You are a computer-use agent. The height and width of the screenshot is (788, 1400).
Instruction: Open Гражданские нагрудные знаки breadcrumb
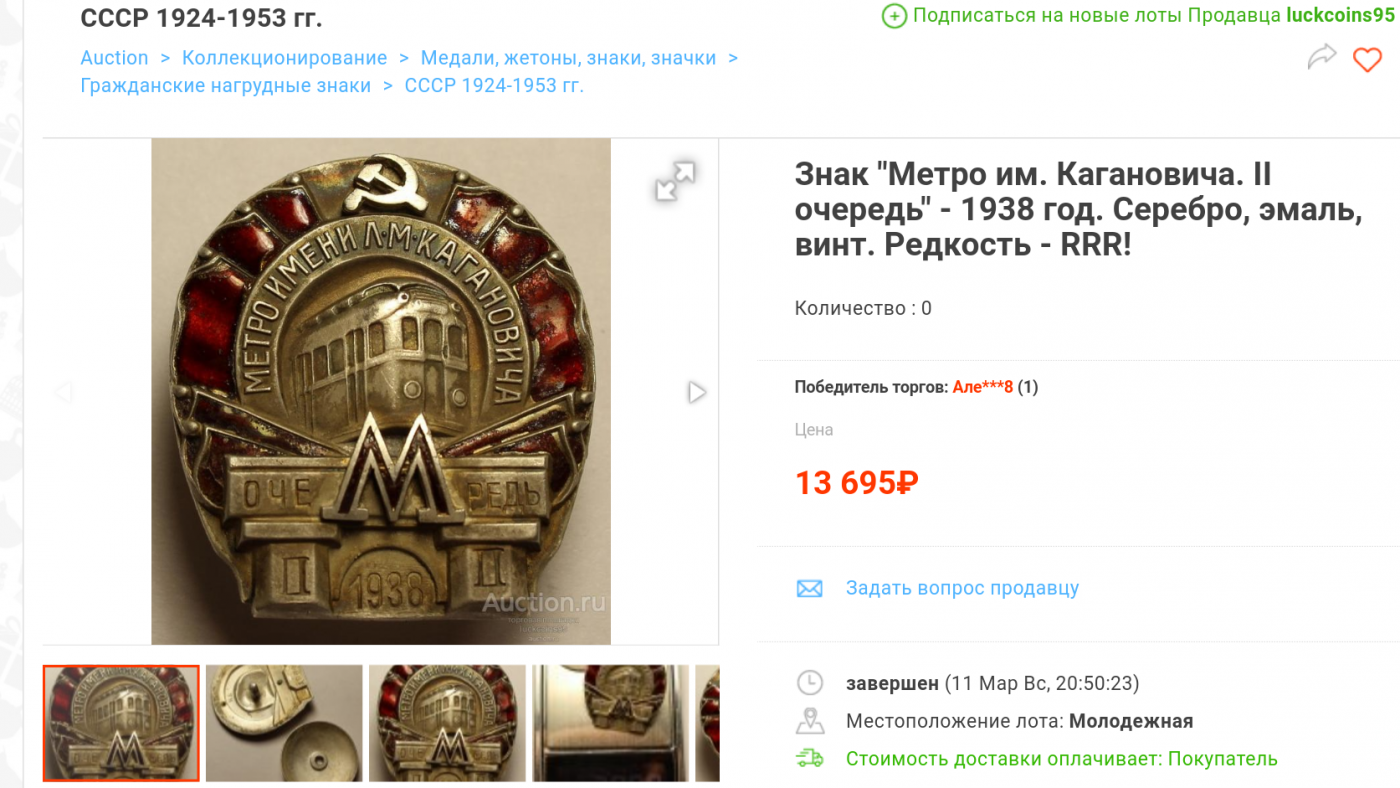[x=225, y=85]
